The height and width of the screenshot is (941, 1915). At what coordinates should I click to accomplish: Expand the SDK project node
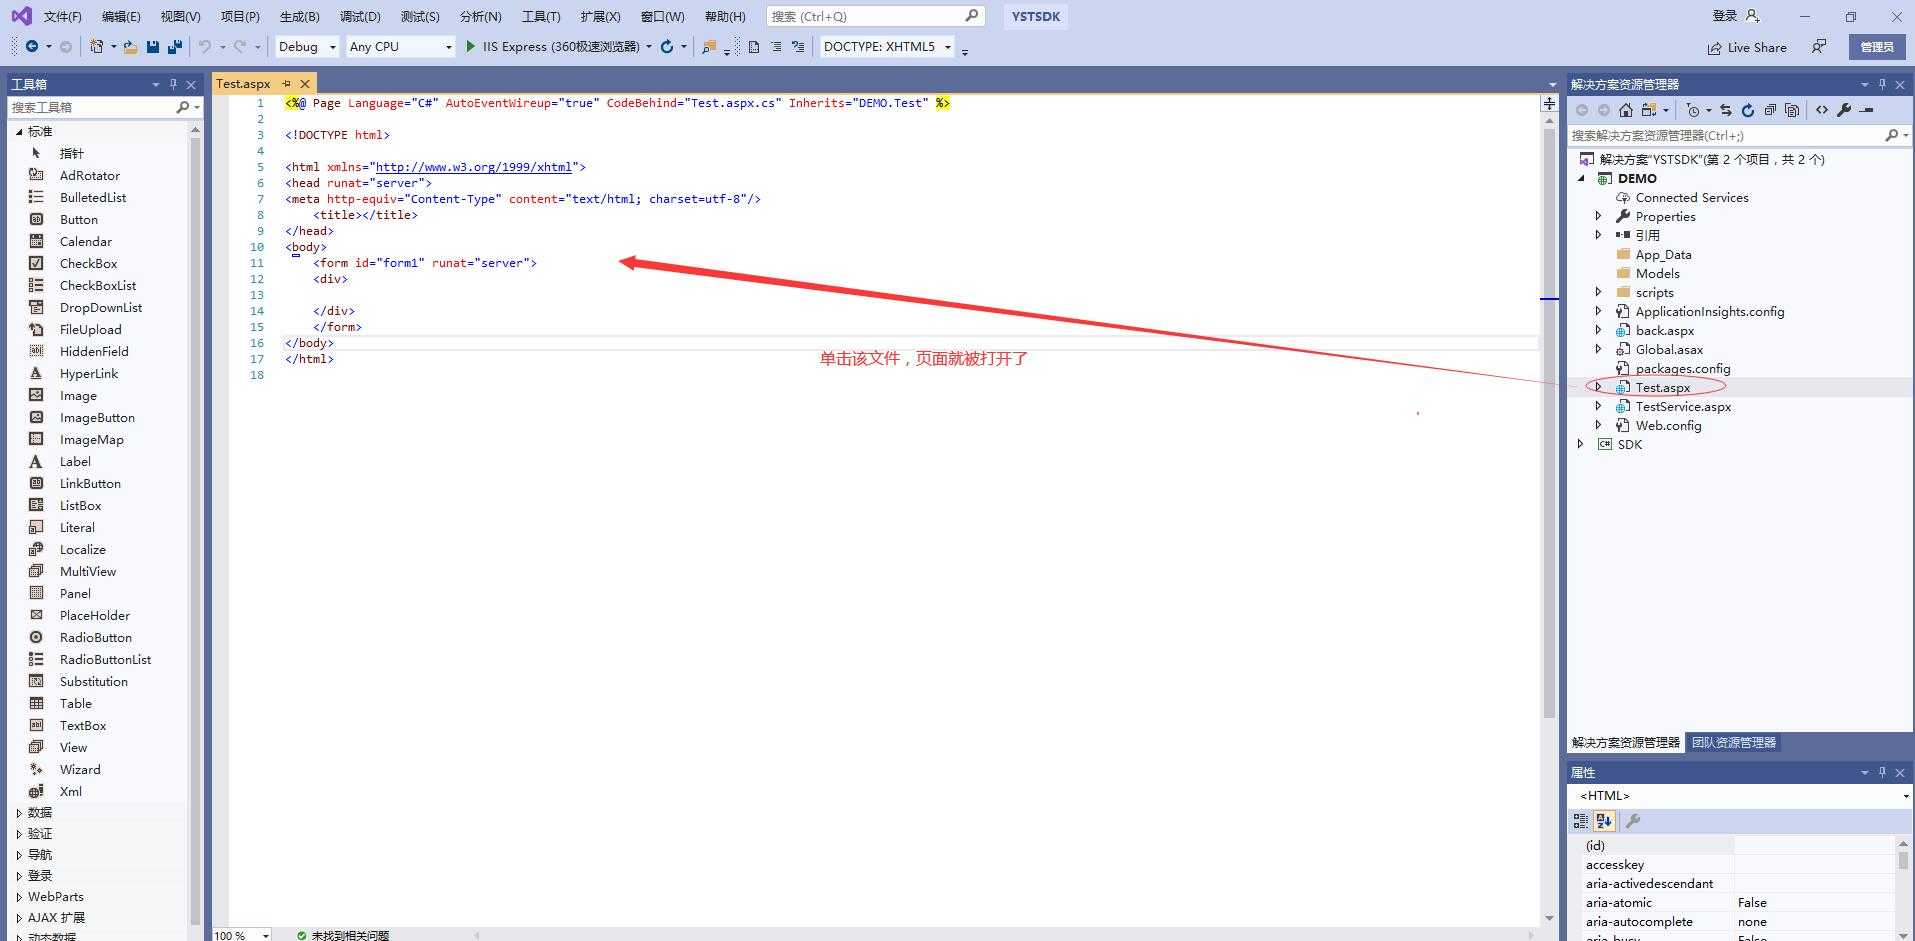[x=1580, y=444]
